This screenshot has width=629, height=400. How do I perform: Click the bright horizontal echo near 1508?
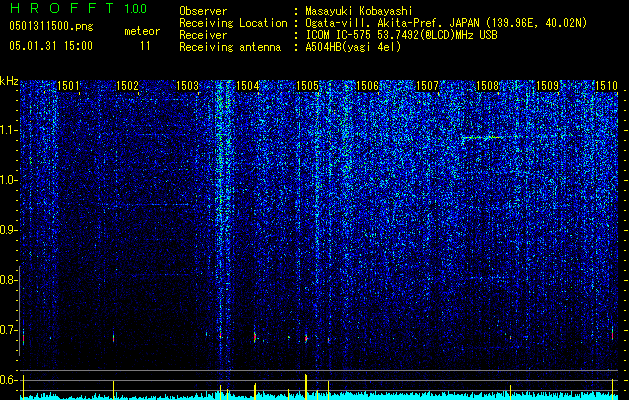481,138
